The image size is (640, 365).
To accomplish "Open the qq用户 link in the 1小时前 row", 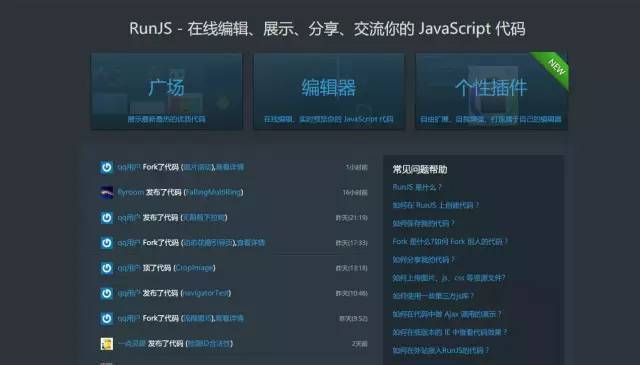I will (x=129, y=167).
